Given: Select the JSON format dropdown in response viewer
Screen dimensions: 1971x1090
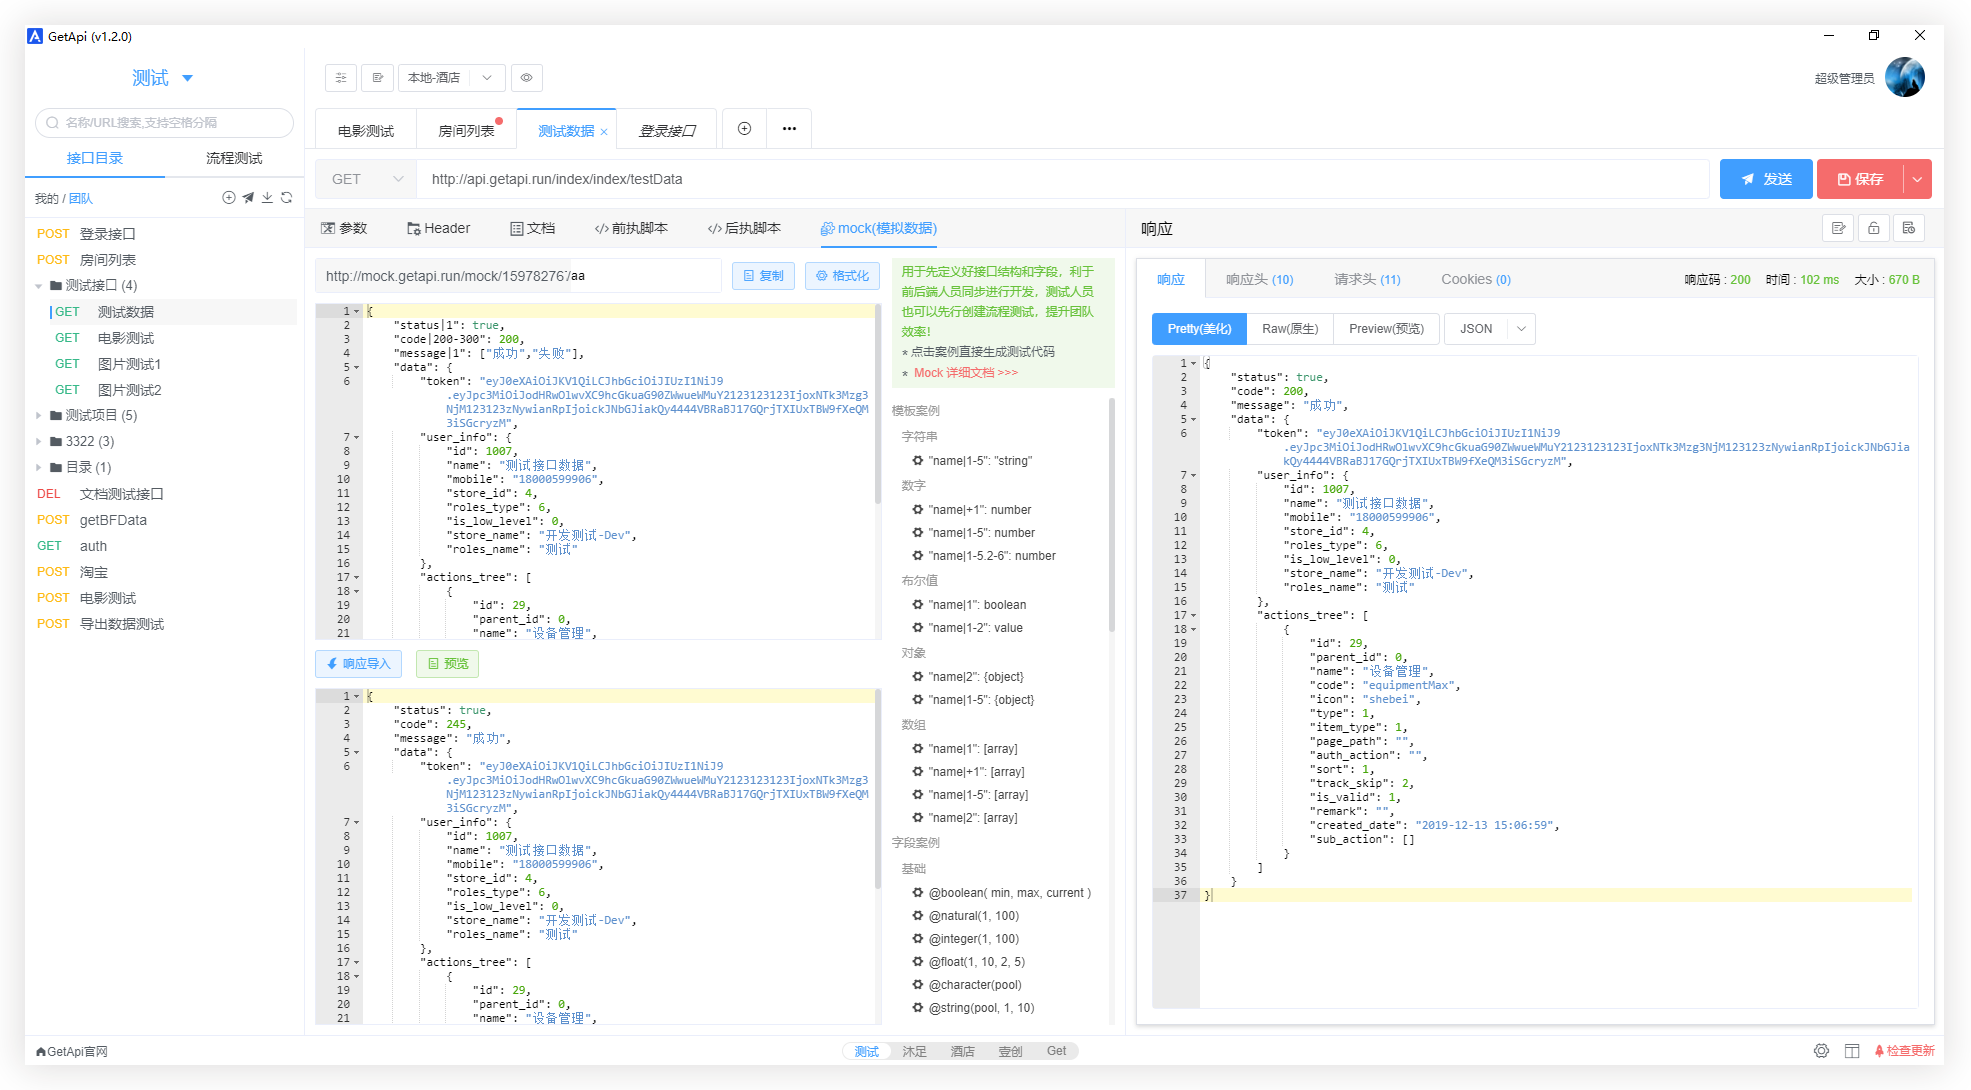Looking at the screenshot, I should (x=1489, y=328).
